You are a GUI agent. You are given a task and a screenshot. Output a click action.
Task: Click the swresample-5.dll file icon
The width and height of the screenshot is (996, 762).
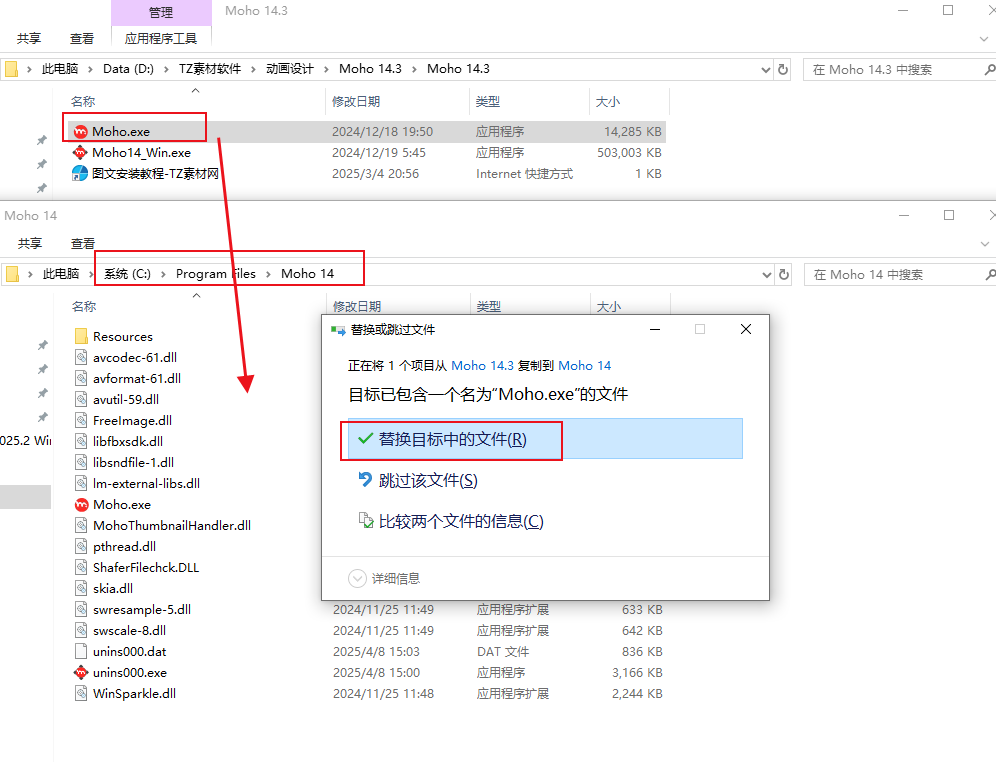(x=81, y=609)
